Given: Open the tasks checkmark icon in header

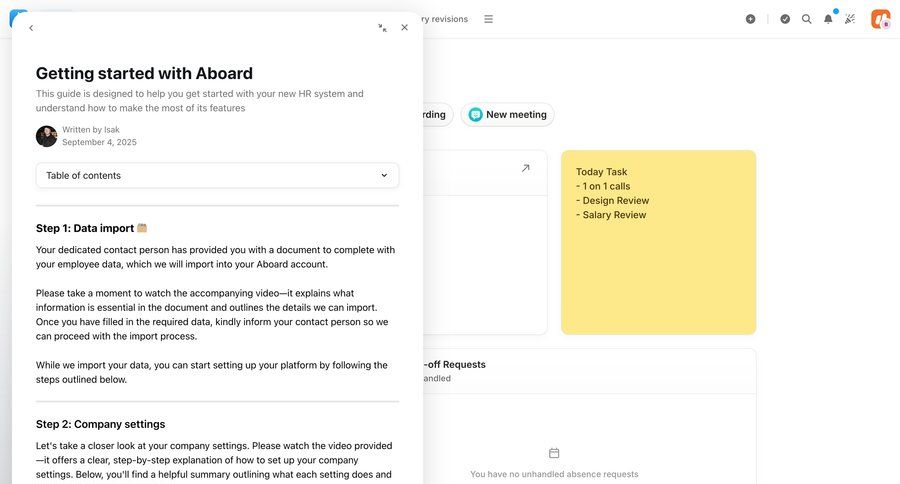Looking at the screenshot, I should point(785,19).
